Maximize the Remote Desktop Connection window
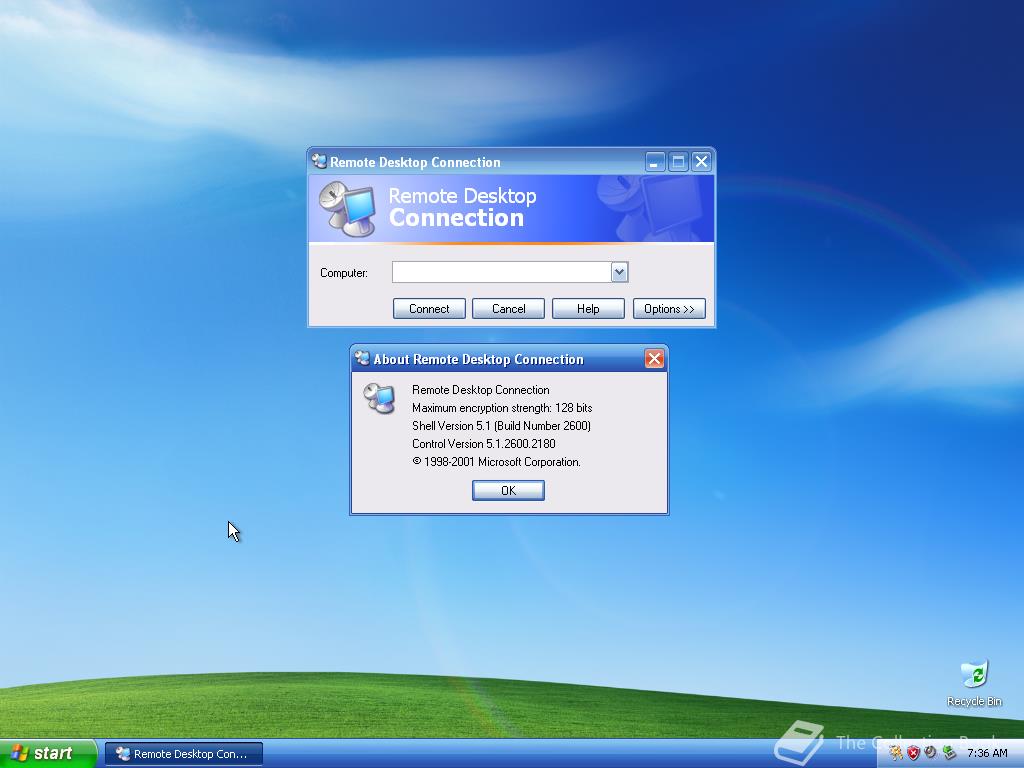Image resolution: width=1024 pixels, height=768 pixels. (678, 161)
